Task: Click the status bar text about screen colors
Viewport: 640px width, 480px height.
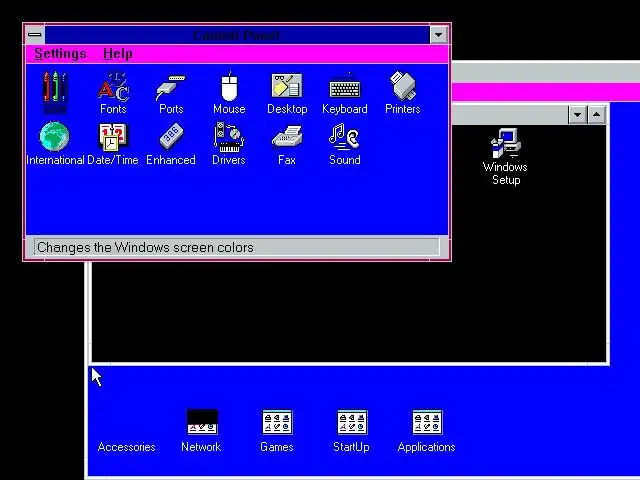Action: pos(145,247)
